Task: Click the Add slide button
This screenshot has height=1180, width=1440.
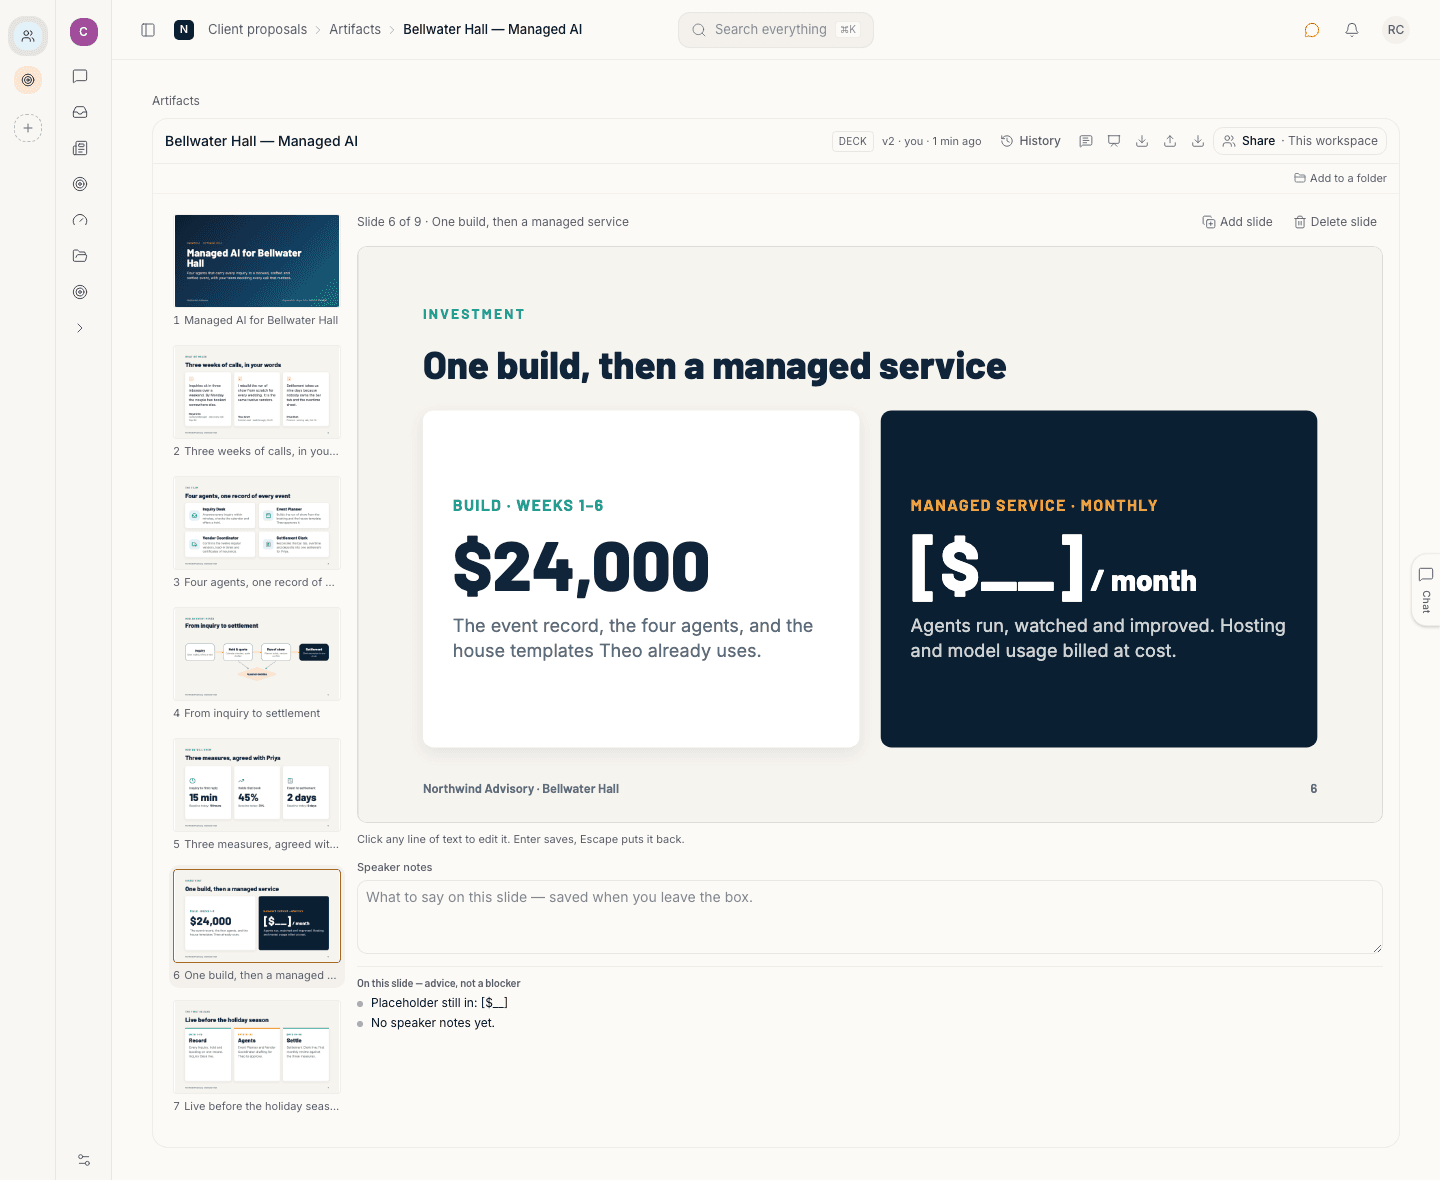Action: pyautogui.click(x=1237, y=222)
